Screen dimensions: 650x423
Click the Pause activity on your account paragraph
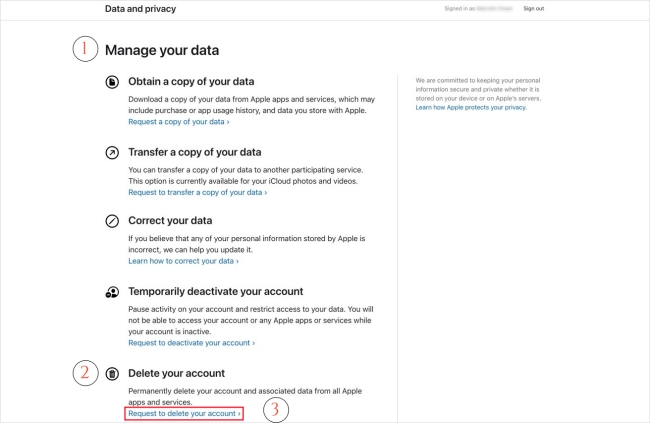pyautogui.click(x=251, y=321)
